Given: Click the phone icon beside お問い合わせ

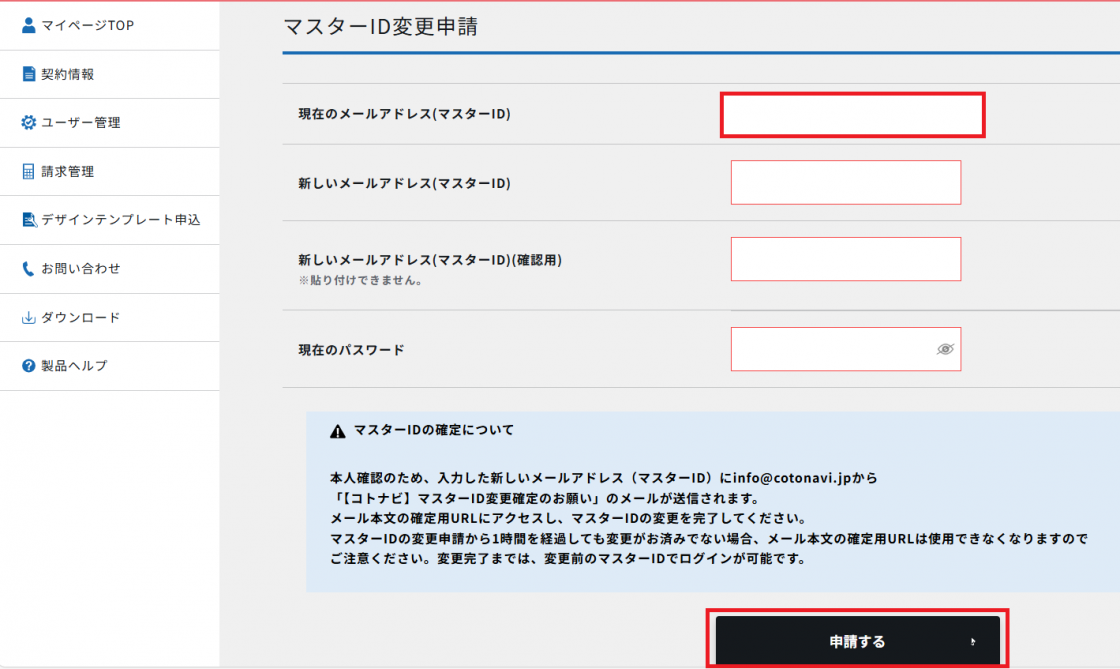Looking at the screenshot, I should pyautogui.click(x=29, y=269).
